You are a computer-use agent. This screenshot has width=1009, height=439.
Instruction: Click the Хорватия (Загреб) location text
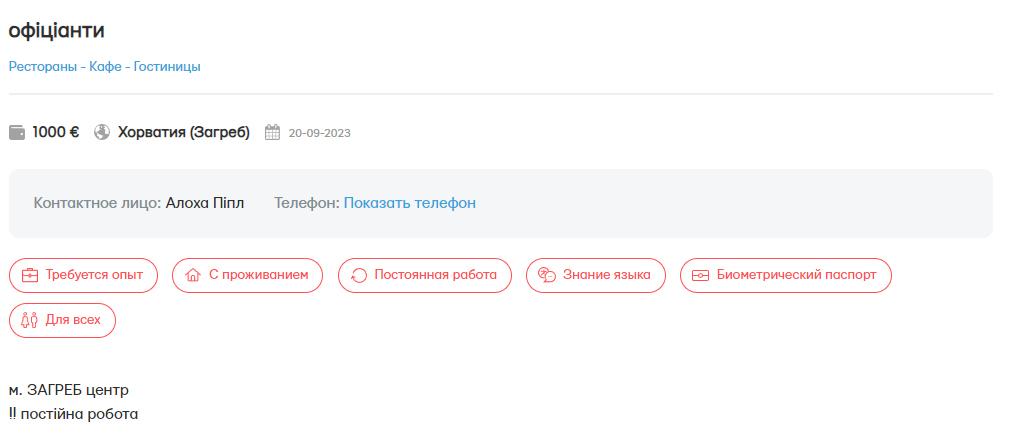[183, 132]
